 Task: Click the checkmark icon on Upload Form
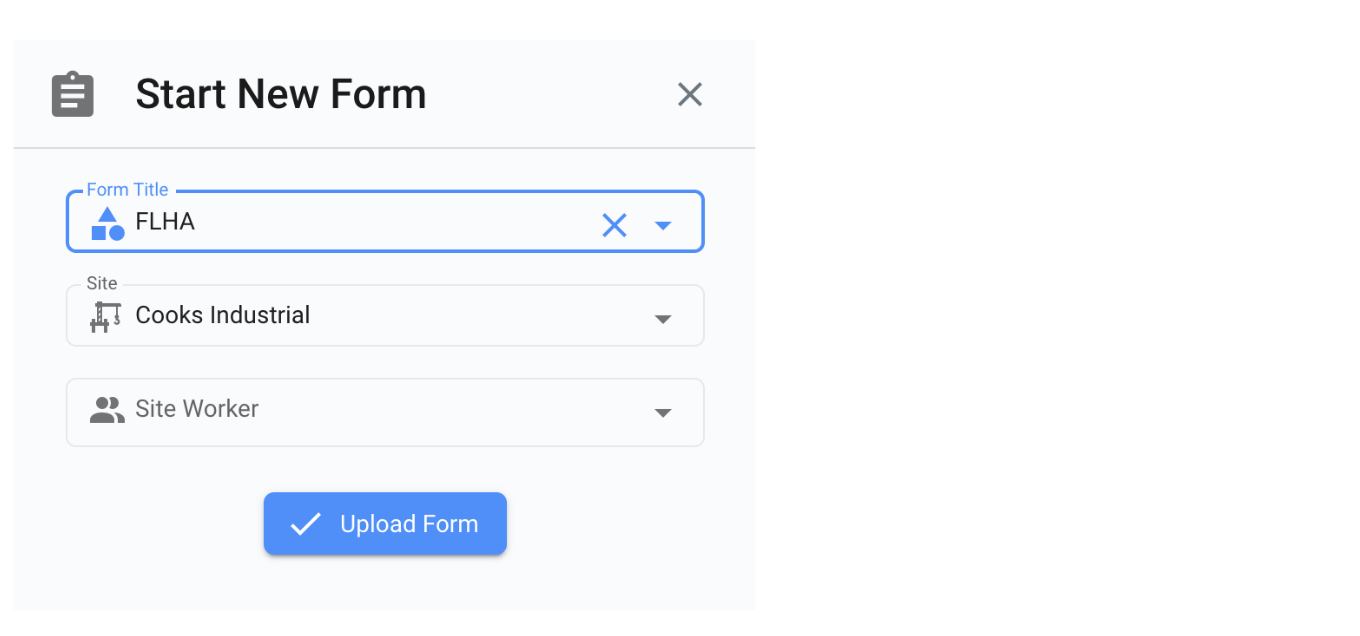tap(305, 524)
